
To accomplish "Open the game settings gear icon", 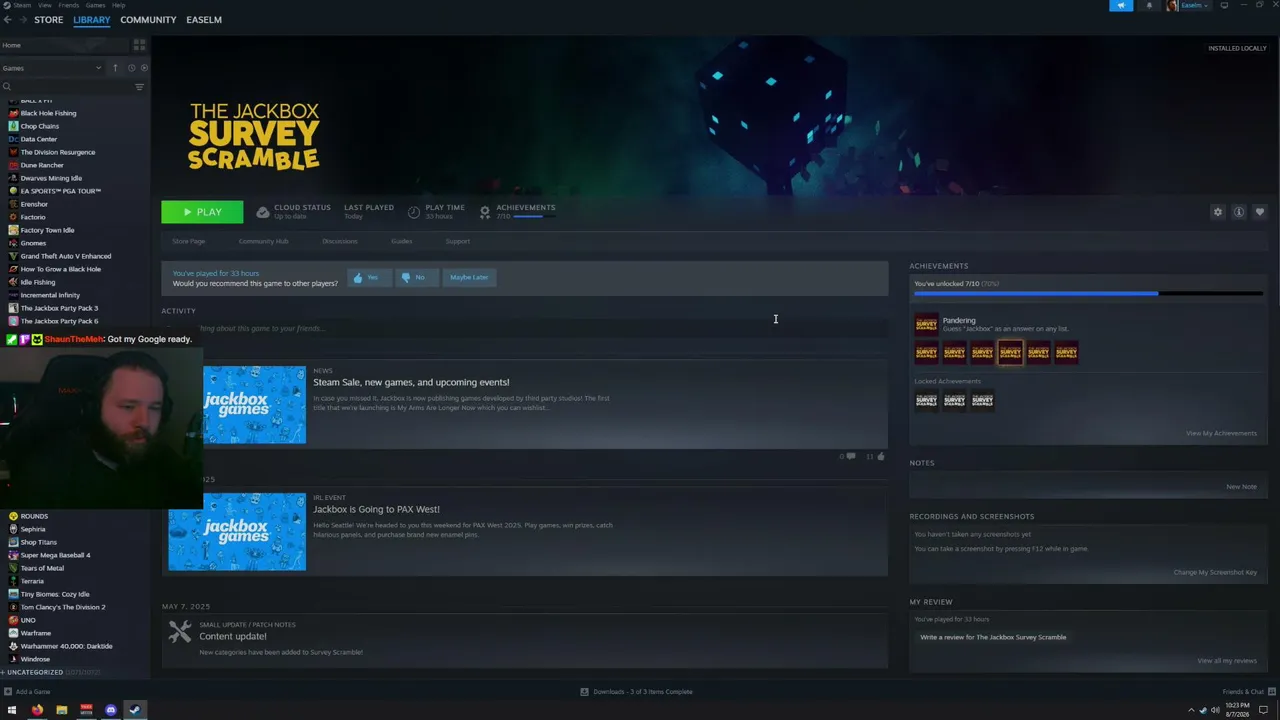I will [1217, 212].
